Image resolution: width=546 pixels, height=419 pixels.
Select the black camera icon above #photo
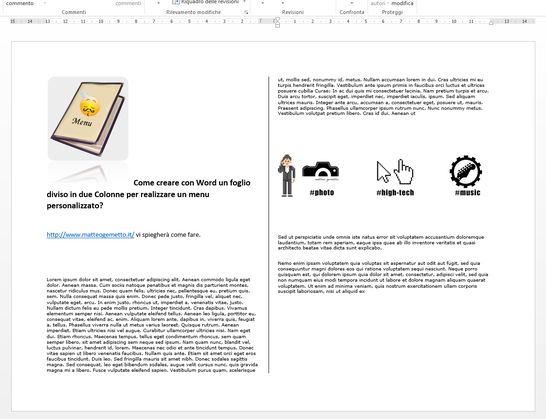click(320, 171)
